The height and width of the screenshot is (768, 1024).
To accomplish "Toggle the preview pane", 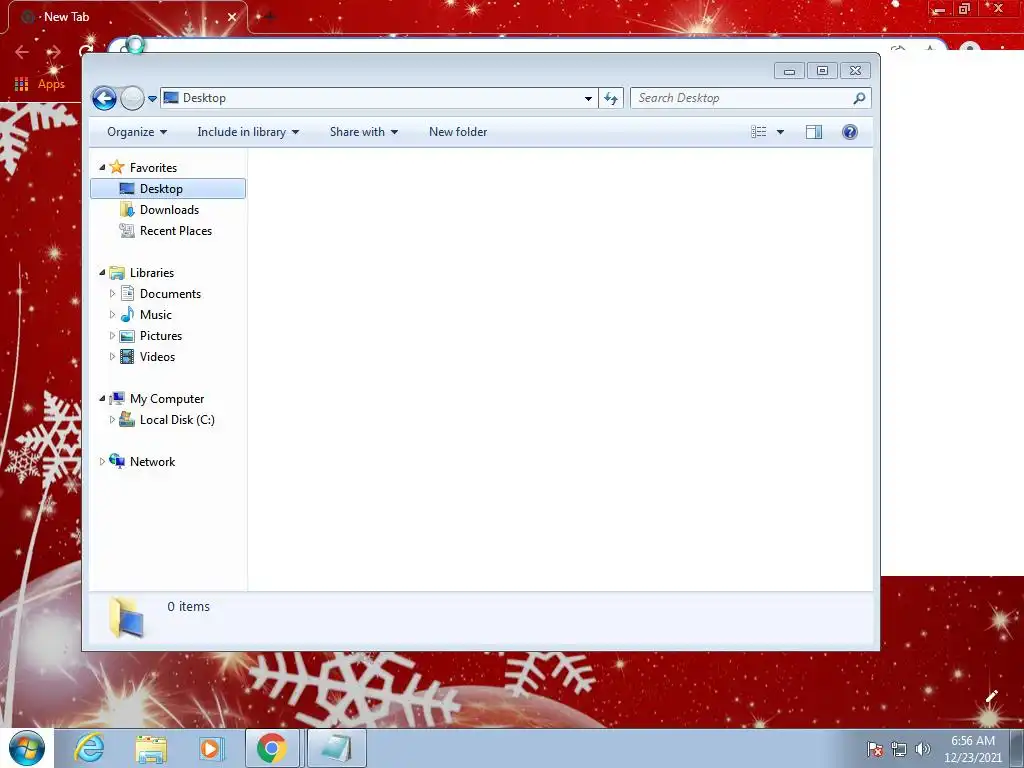I will (x=814, y=132).
